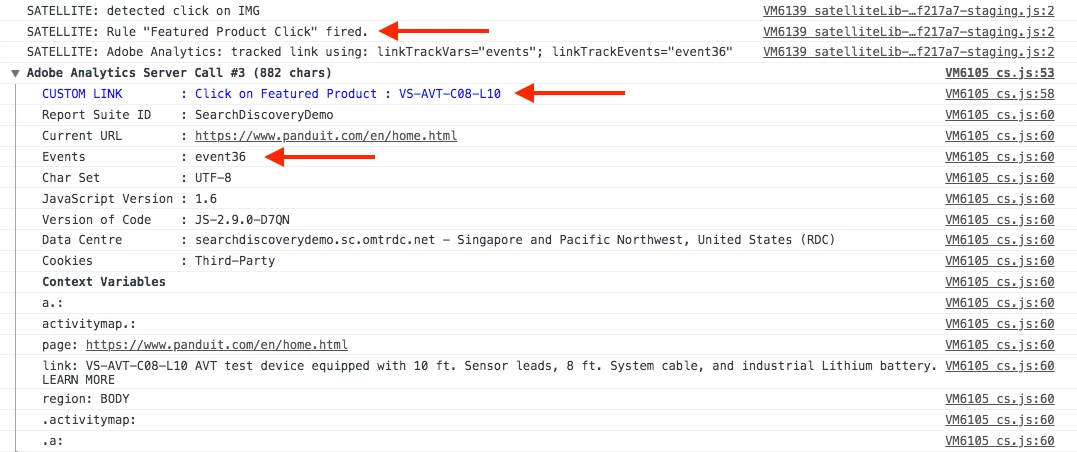Select the 'a.:' context variable line
Image resolution: width=1077 pixels, height=452 pixels.
click(53, 303)
